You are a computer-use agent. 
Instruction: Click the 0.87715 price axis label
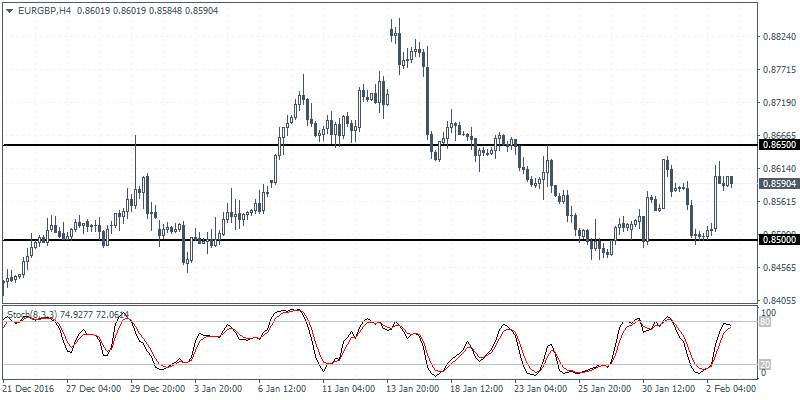(x=778, y=70)
